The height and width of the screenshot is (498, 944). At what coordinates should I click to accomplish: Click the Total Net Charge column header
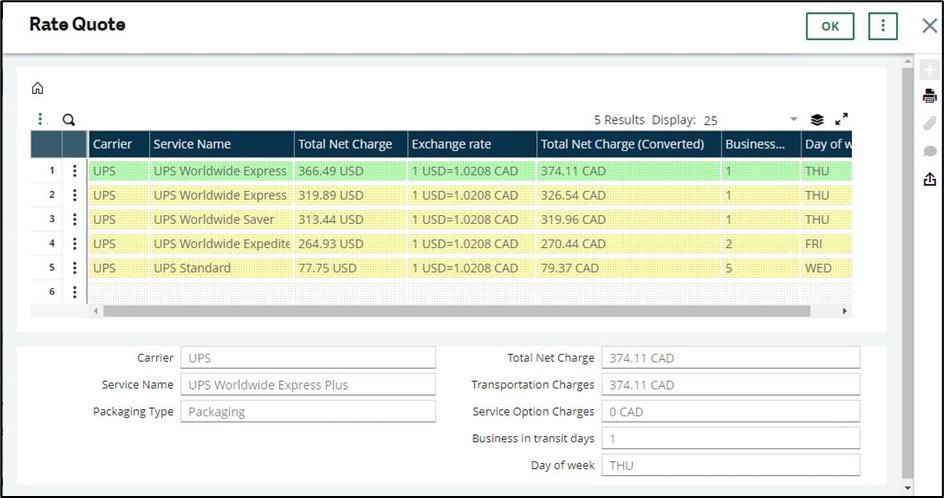click(x=351, y=145)
